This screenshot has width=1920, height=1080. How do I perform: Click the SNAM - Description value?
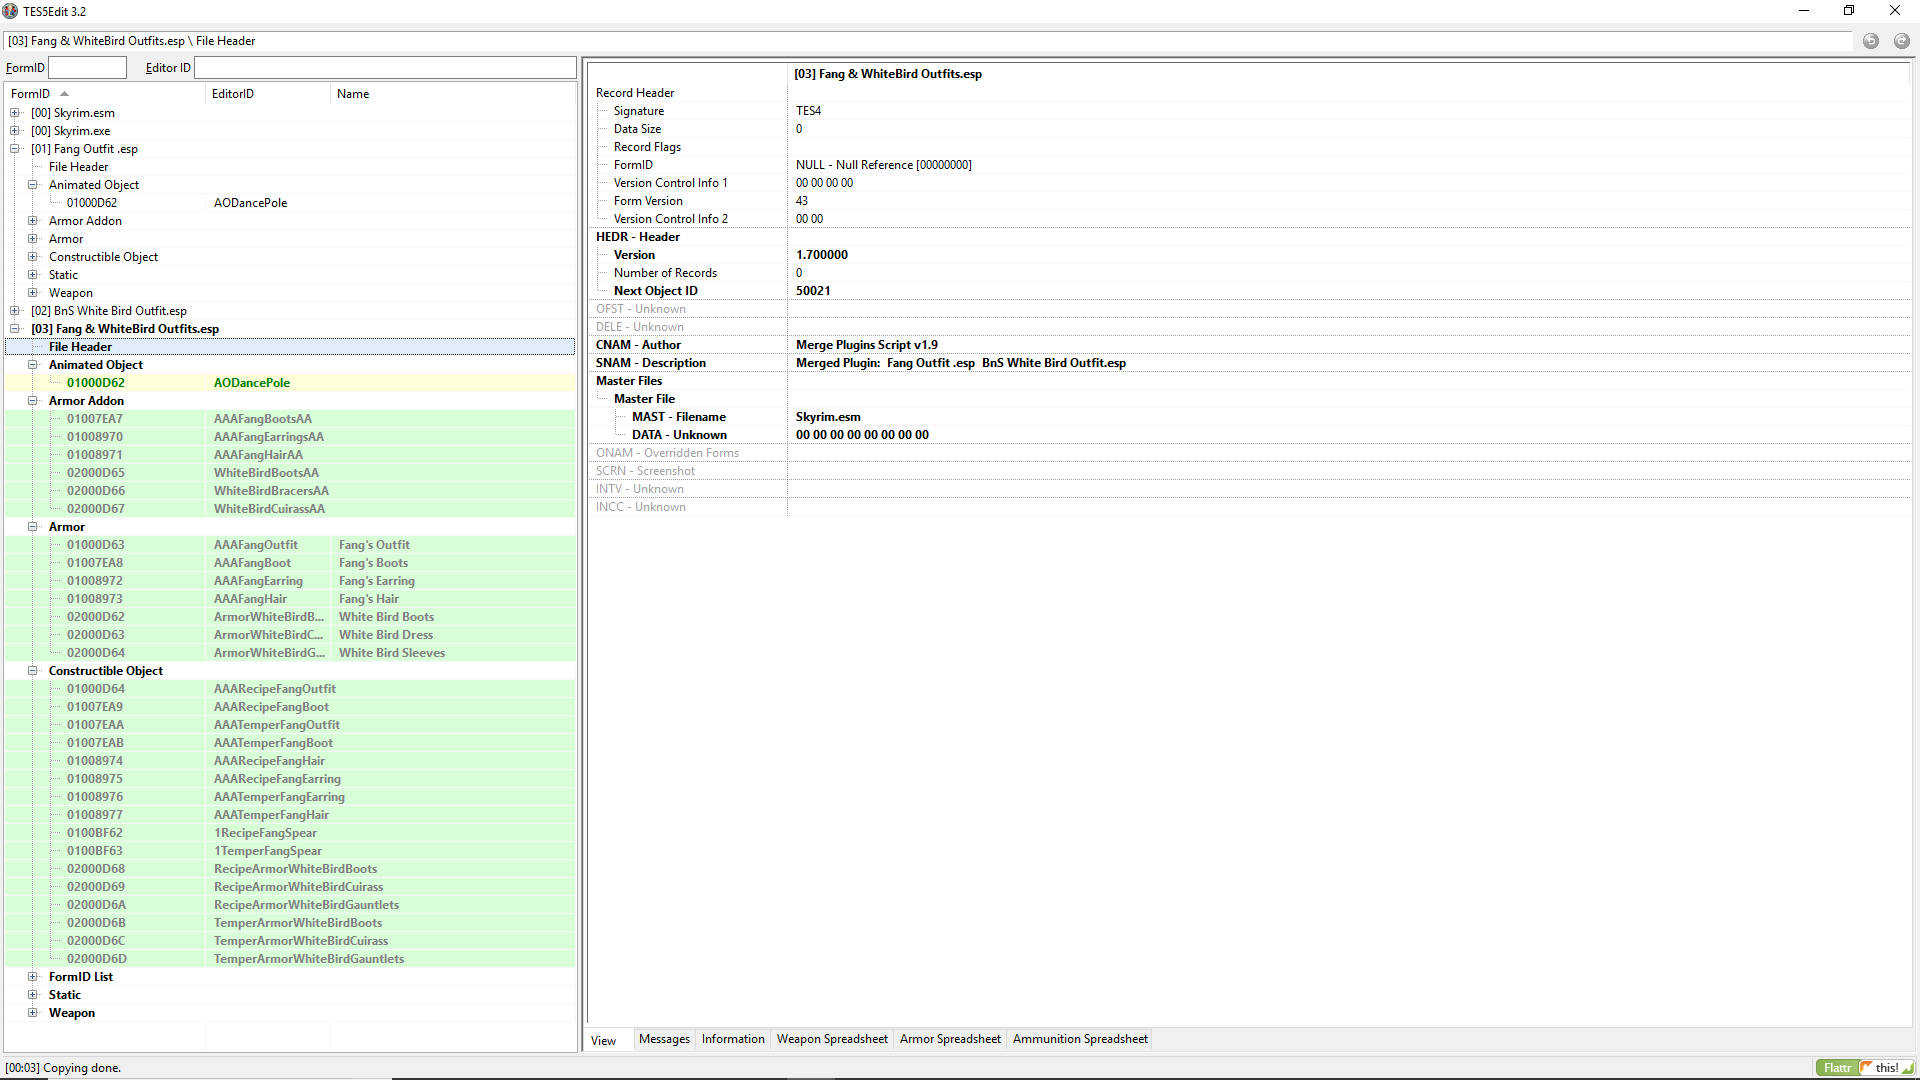pyautogui.click(x=960, y=363)
